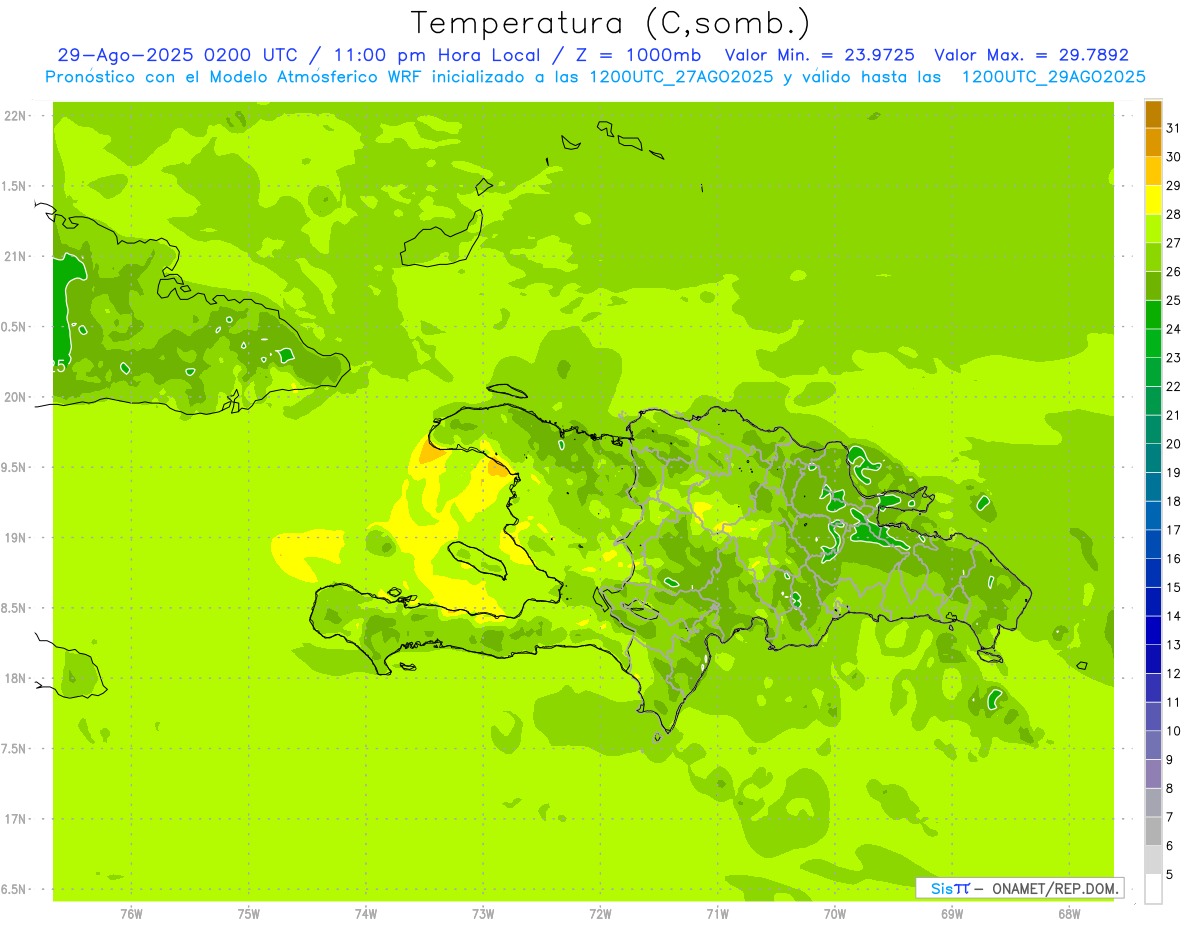This screenshot has height=927, width=1200.
Task: Click the Valor Min. = 23.9725 text
Action: point(819,55)
